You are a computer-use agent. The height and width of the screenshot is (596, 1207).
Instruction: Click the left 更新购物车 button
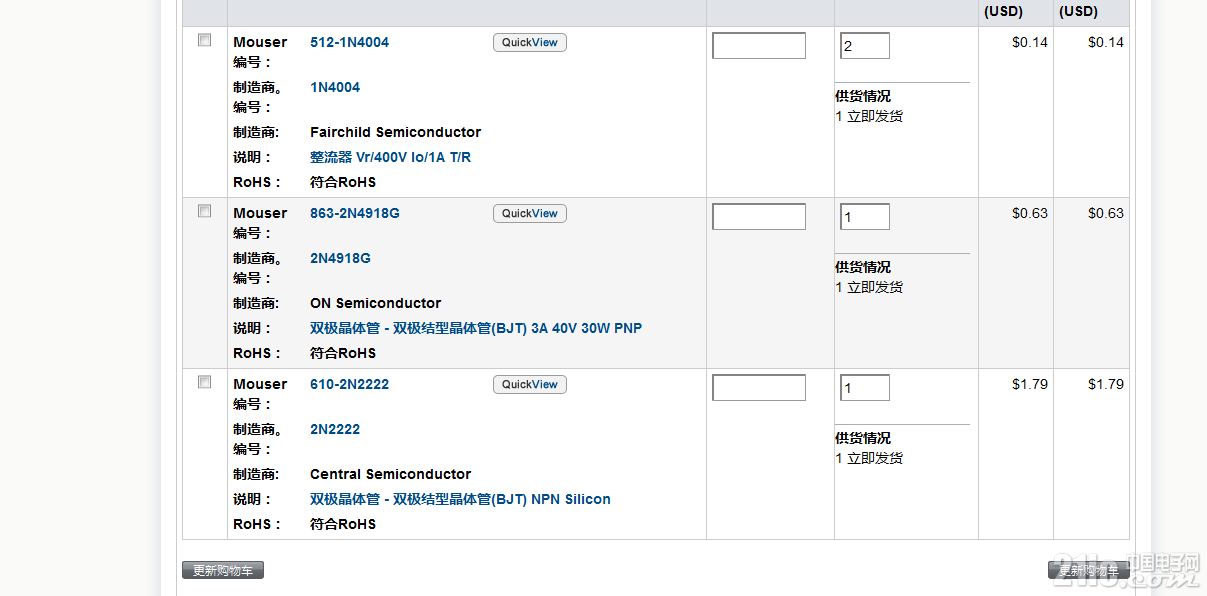coord(223,571)
